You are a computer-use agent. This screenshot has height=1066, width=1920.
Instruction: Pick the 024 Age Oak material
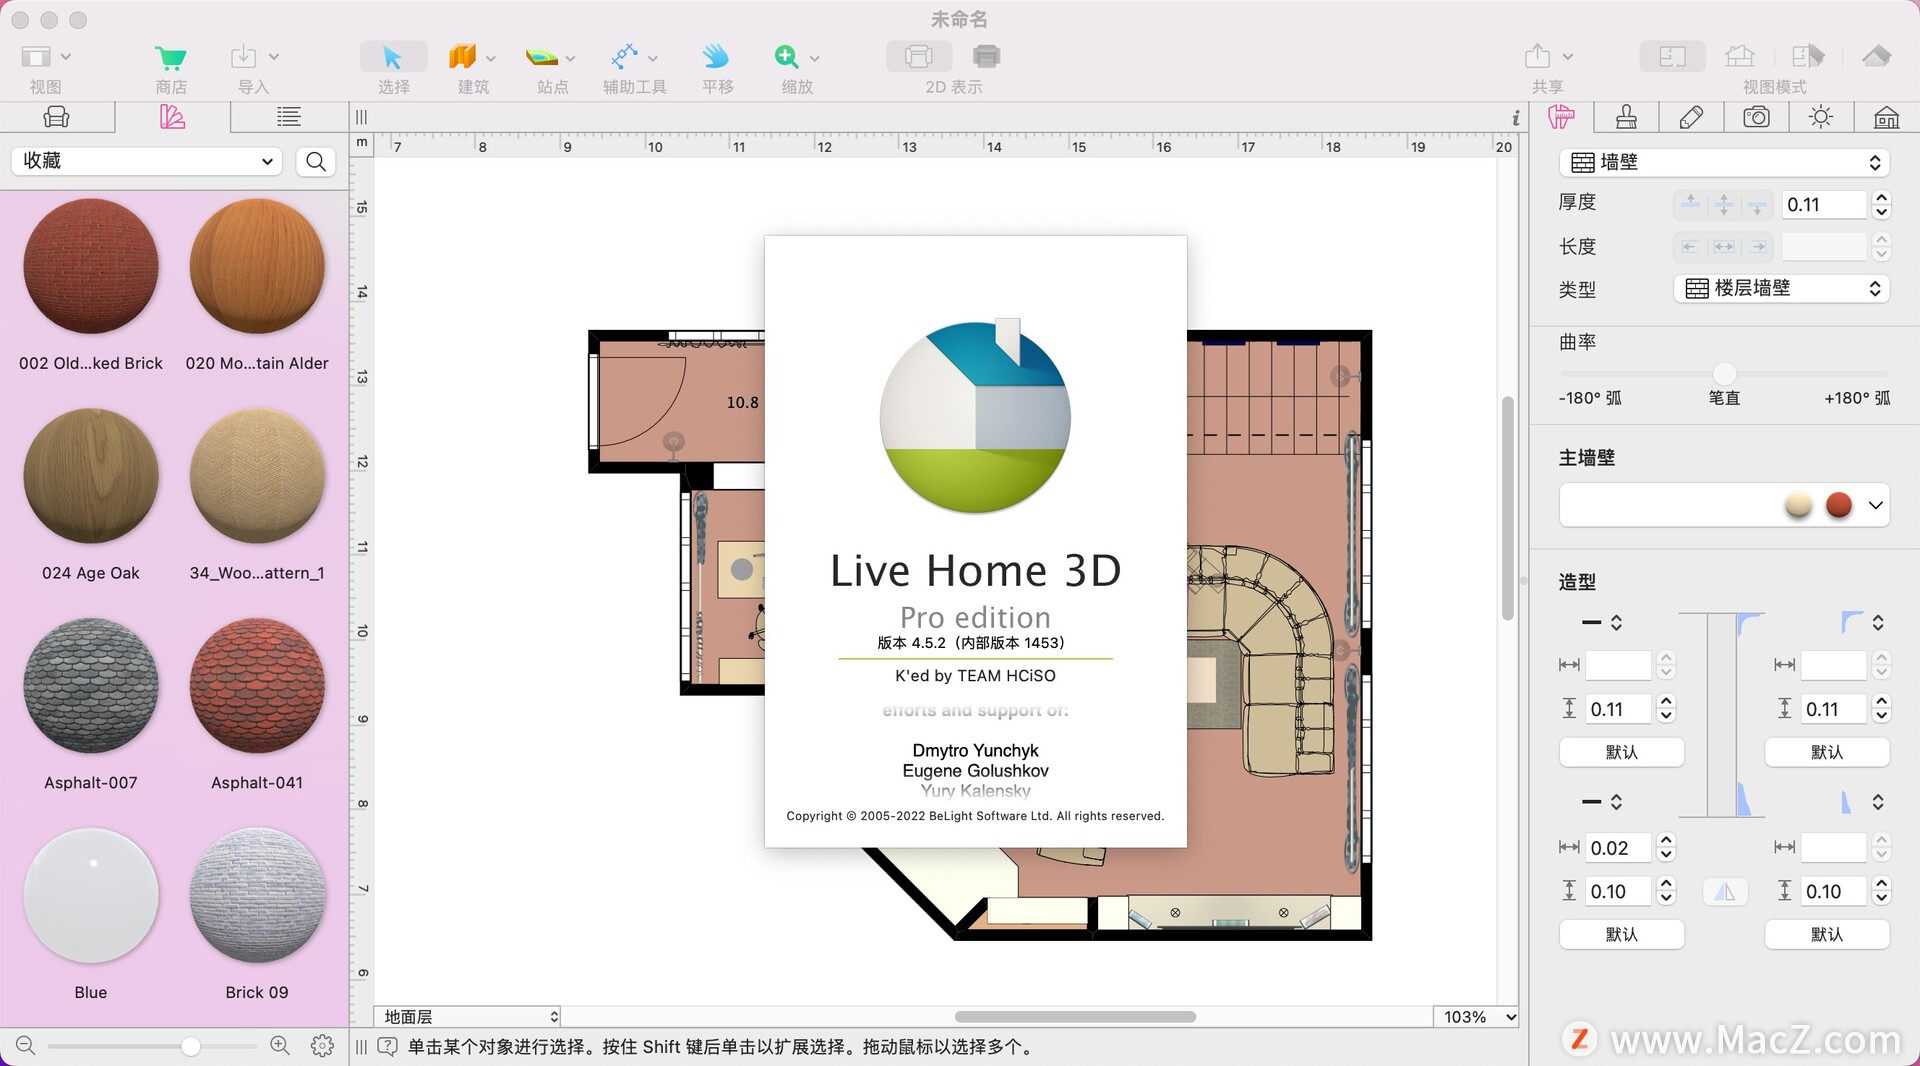91,476
